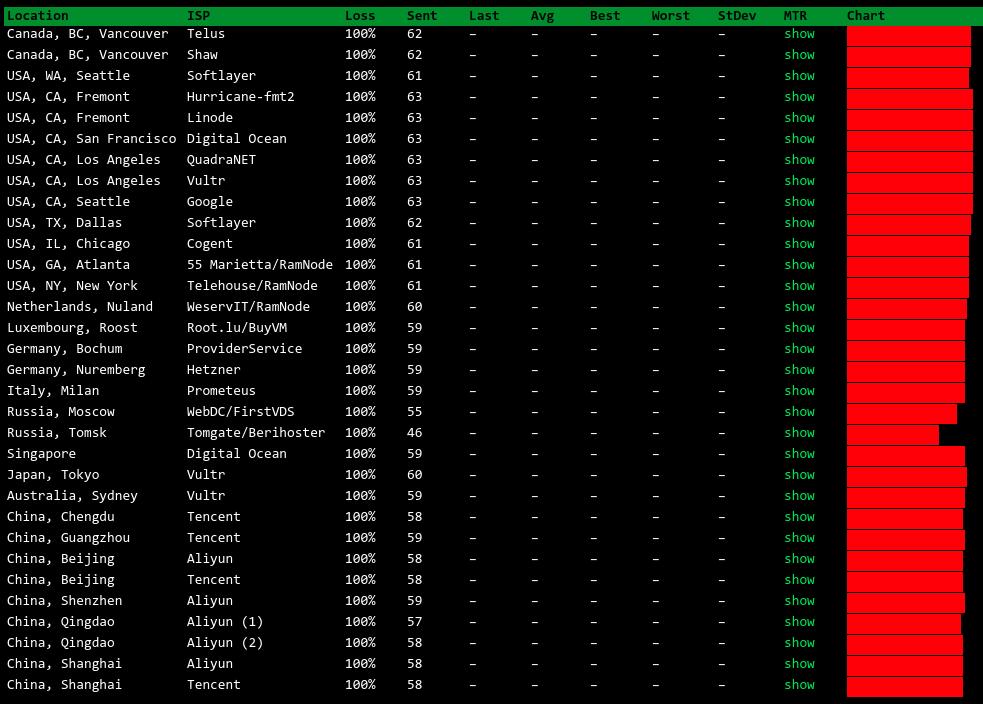Click 'Italy, Milan' location text
This screenshot has width=983, height=704.
[53, 391]
